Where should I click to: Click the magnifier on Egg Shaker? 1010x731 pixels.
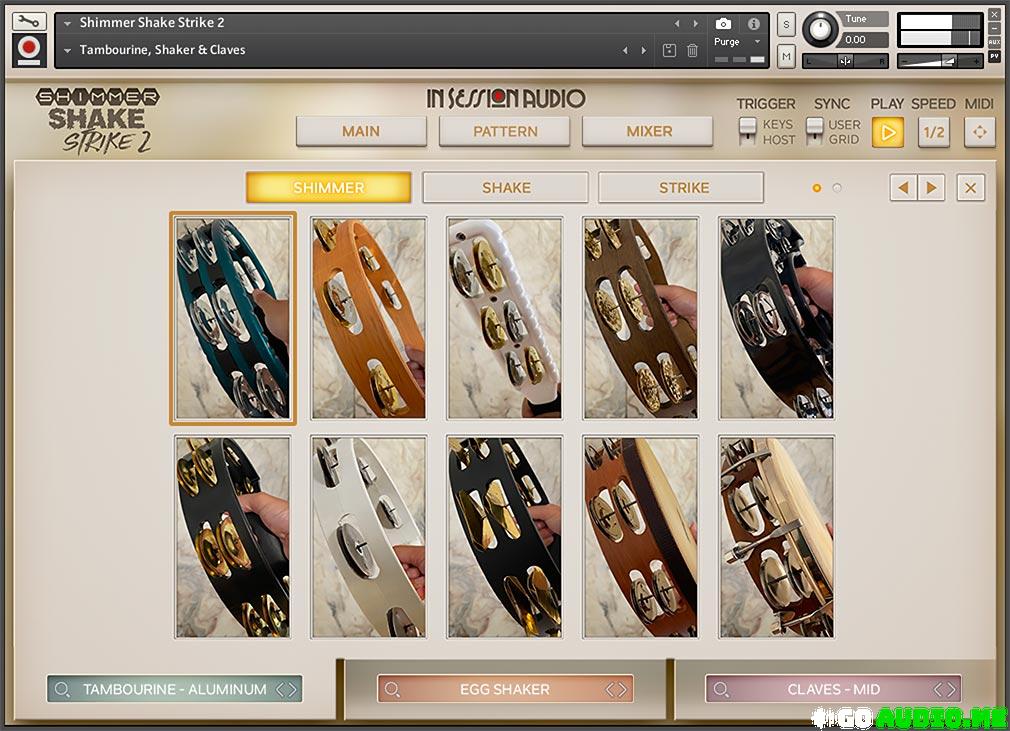[392, 689]
